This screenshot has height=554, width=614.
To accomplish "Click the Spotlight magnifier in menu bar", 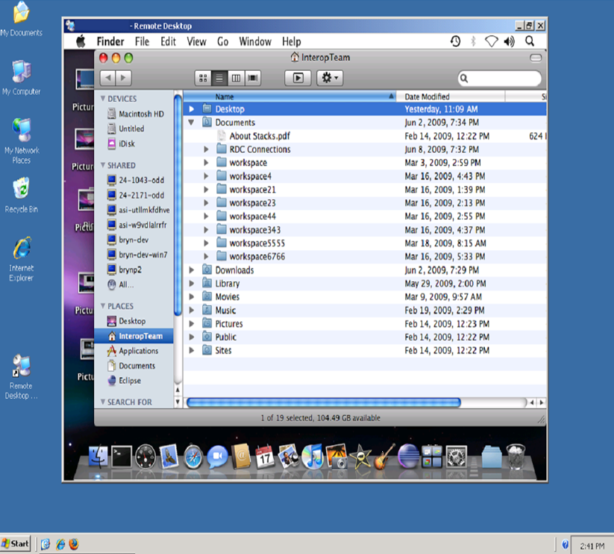I will click(529, 42).
